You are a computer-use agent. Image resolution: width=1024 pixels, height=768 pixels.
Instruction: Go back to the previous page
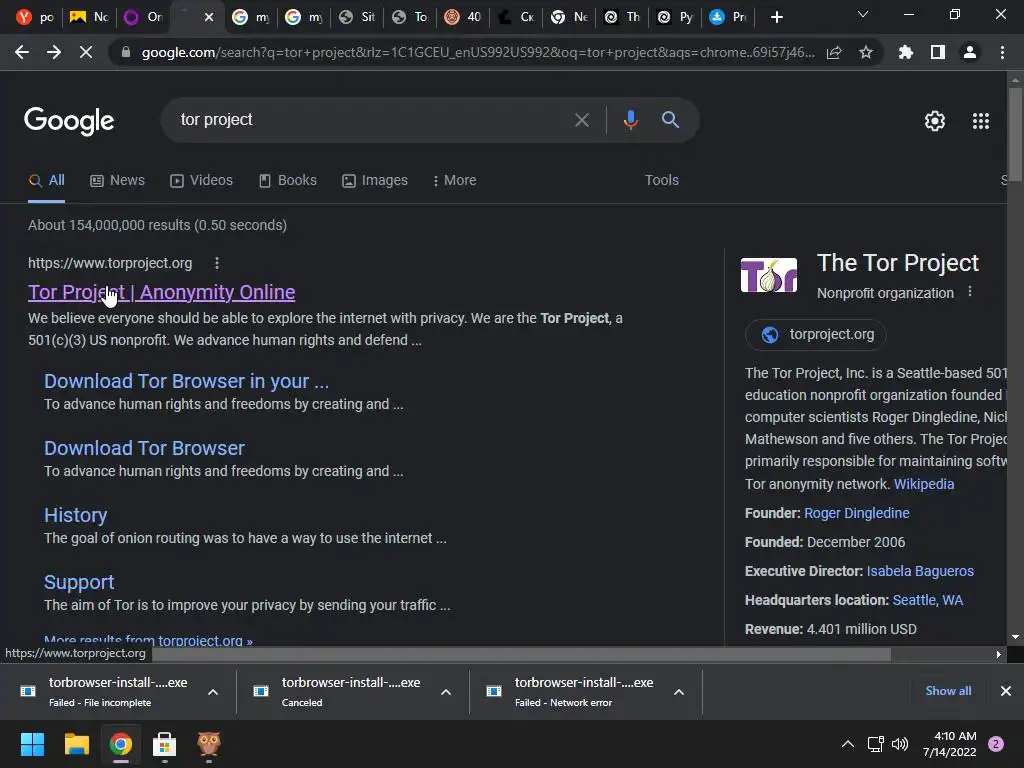click(22, 52)
